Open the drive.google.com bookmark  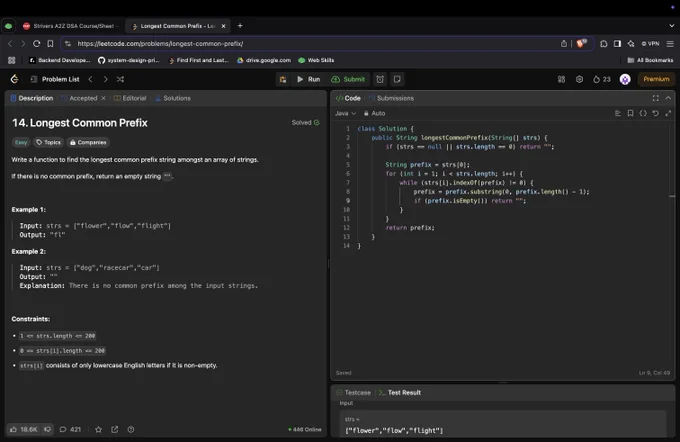pyautogui.click(x=264, y=60)
